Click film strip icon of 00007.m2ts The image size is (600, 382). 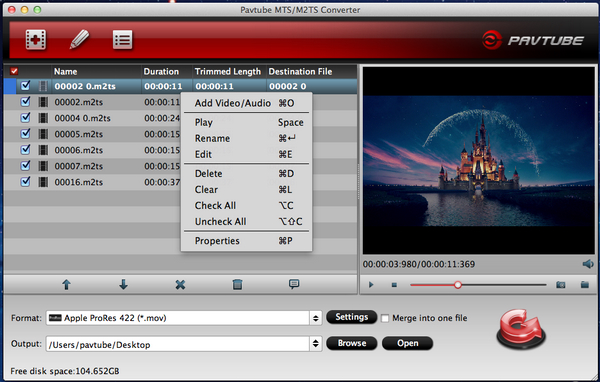coord(43,166)
